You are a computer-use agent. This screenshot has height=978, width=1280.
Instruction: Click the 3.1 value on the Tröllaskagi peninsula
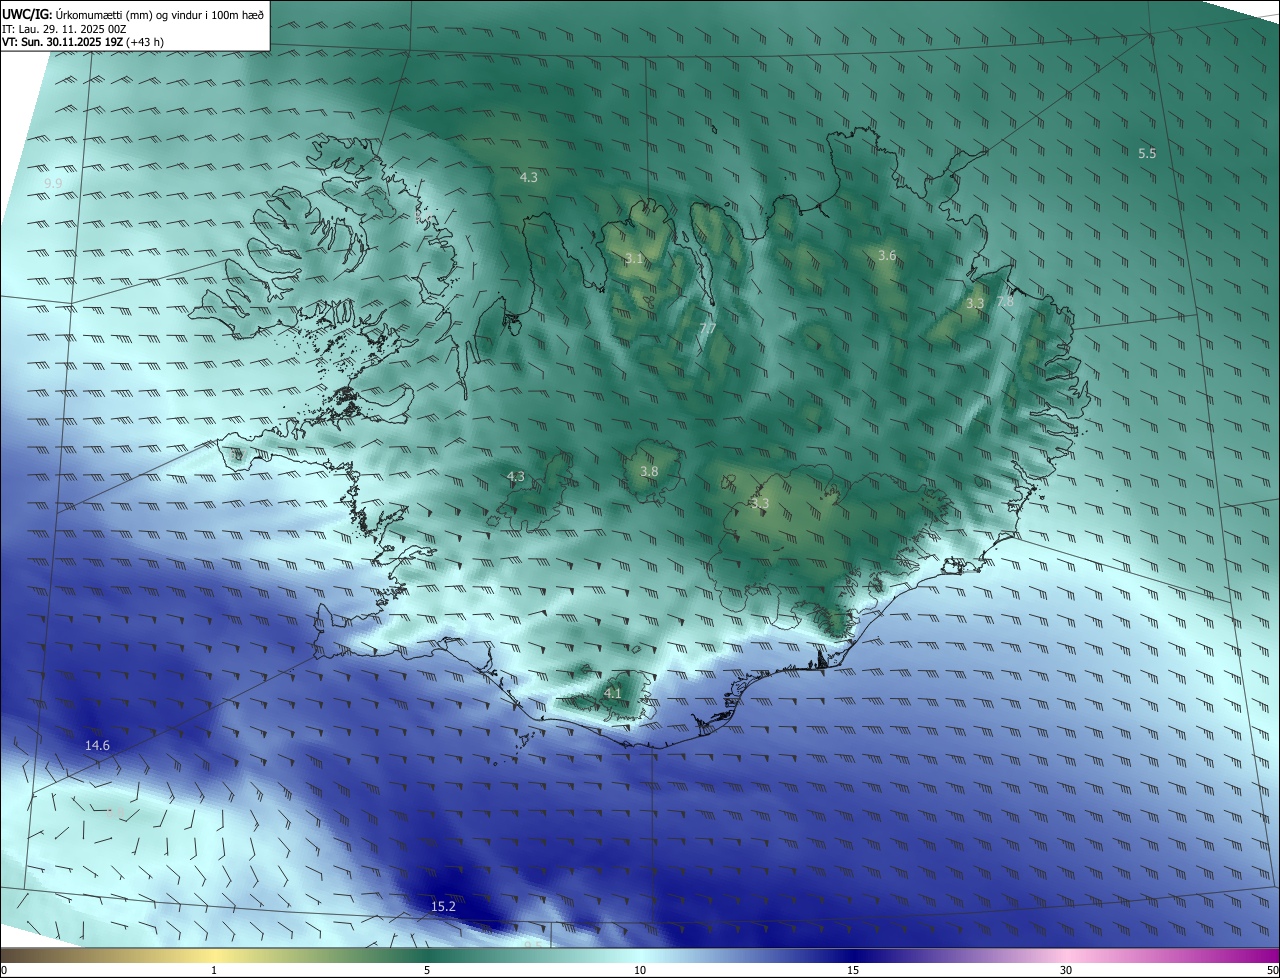click(x=634, y=259)
